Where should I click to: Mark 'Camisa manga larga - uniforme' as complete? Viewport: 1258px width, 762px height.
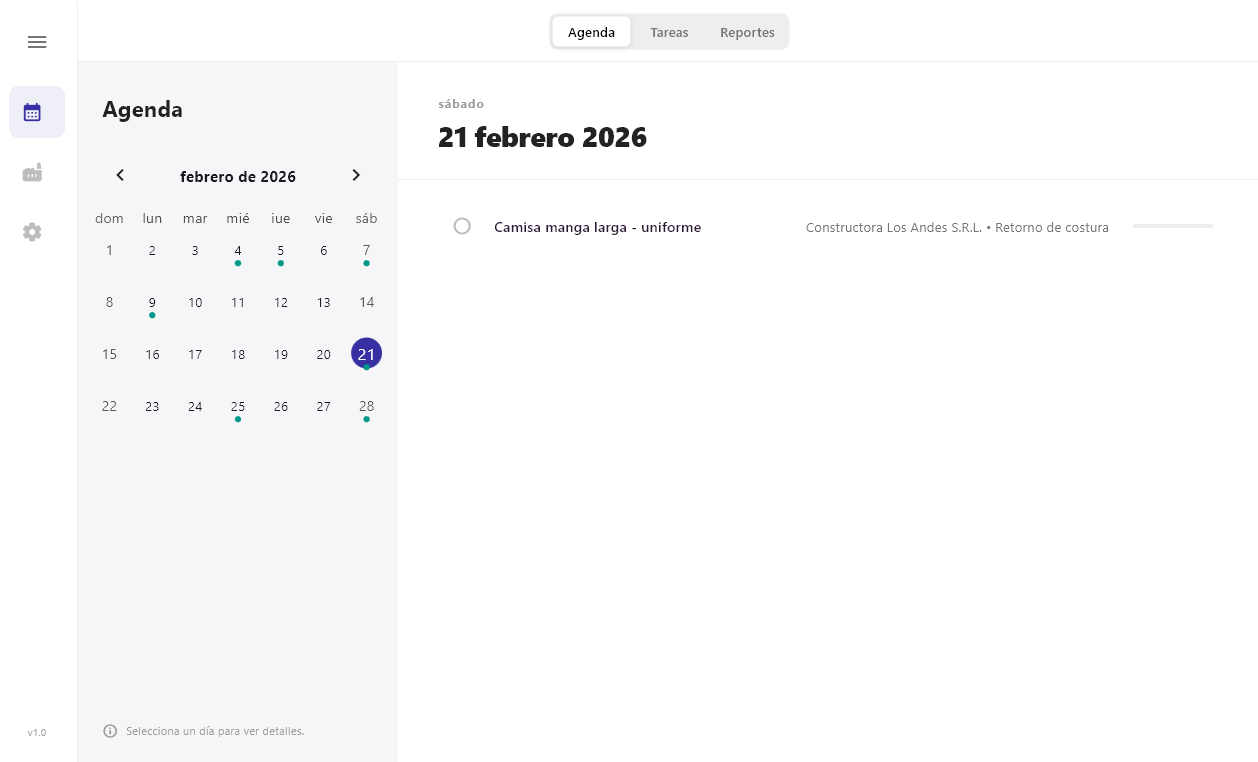462,226
